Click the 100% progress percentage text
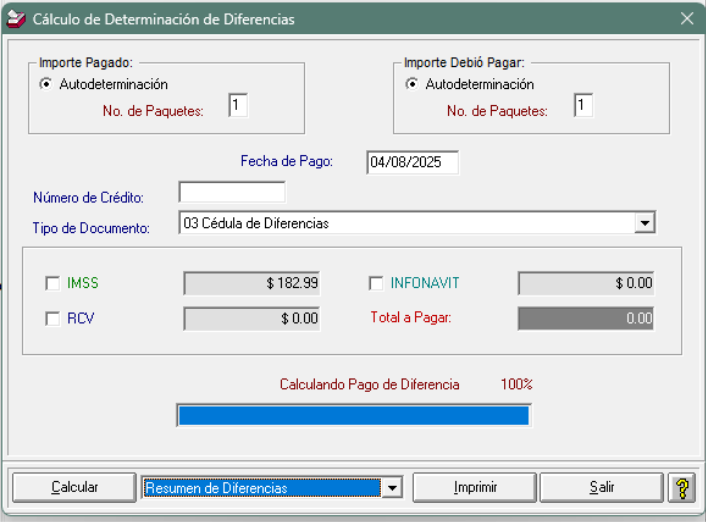The height and width of the screenshot is (522, 706). [517, 384]
